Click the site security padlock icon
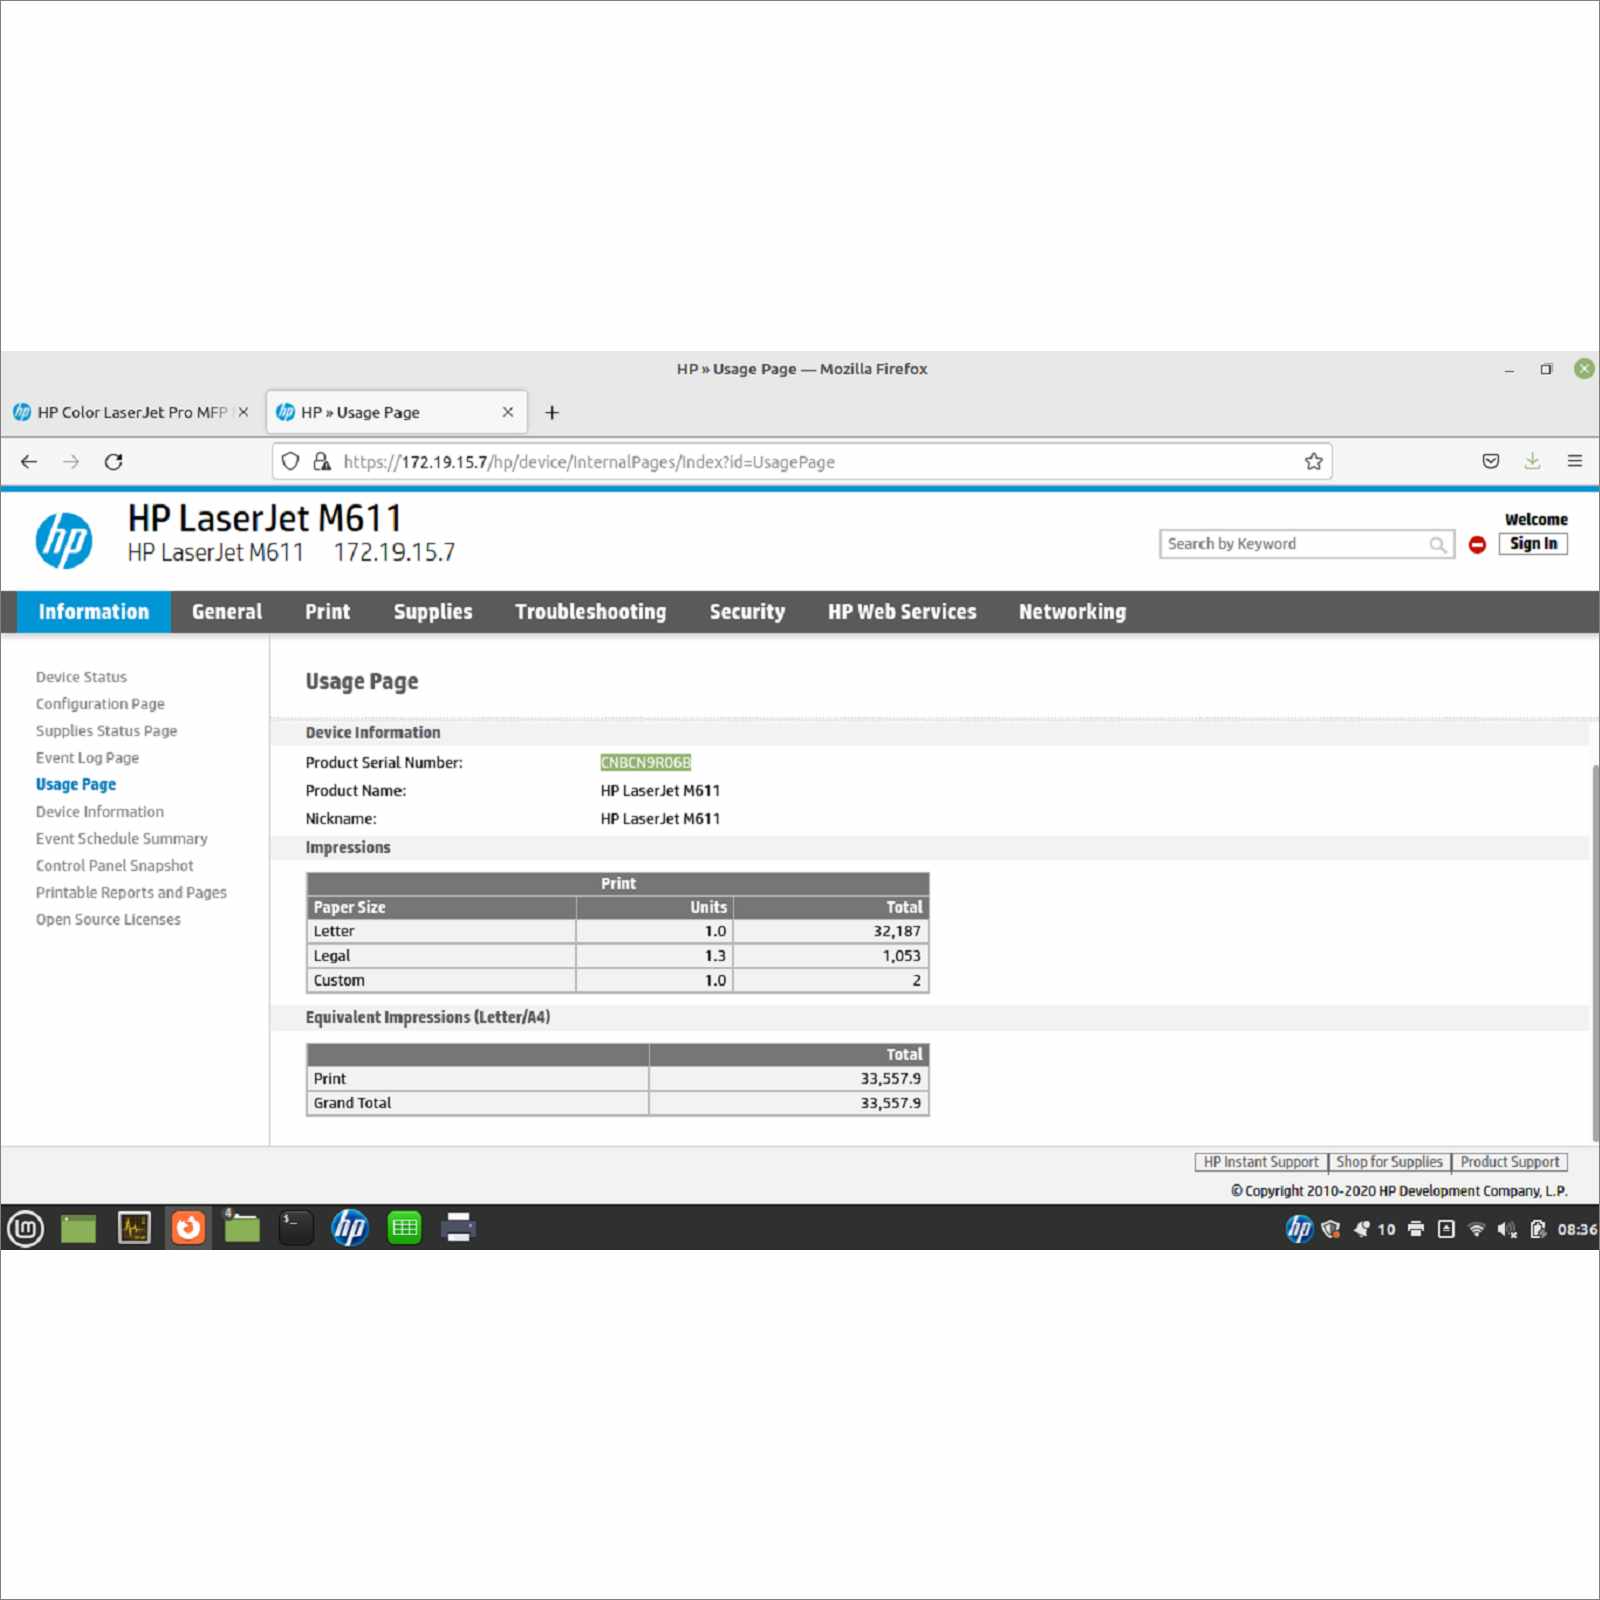This screenshot has width=1600, height=1600. [x=321, y=461]
